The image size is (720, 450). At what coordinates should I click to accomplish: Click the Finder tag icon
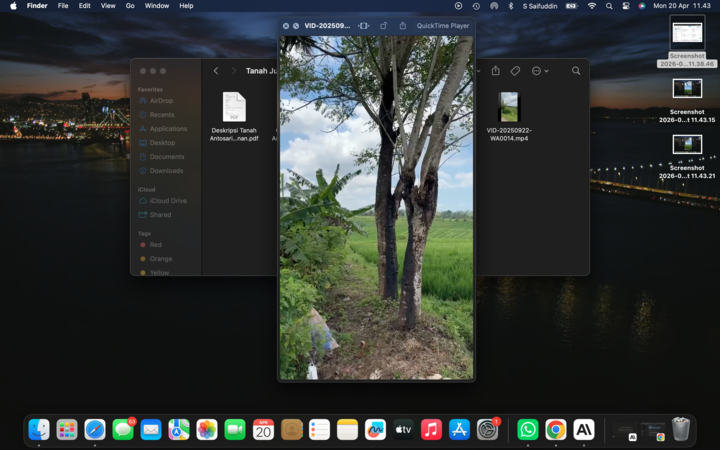point(515,71)
